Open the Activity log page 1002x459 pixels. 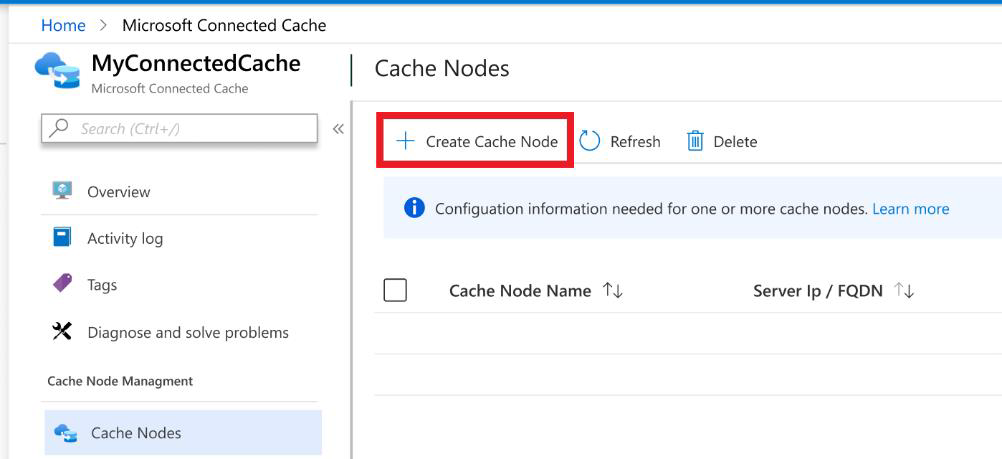tap(124, 239)
